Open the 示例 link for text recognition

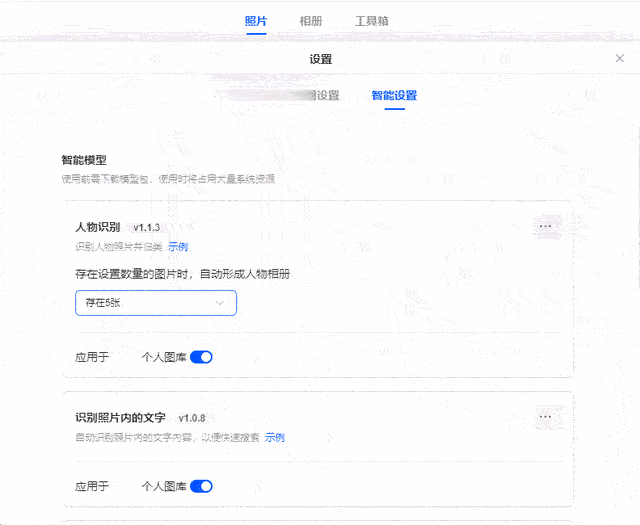(275, 438)
